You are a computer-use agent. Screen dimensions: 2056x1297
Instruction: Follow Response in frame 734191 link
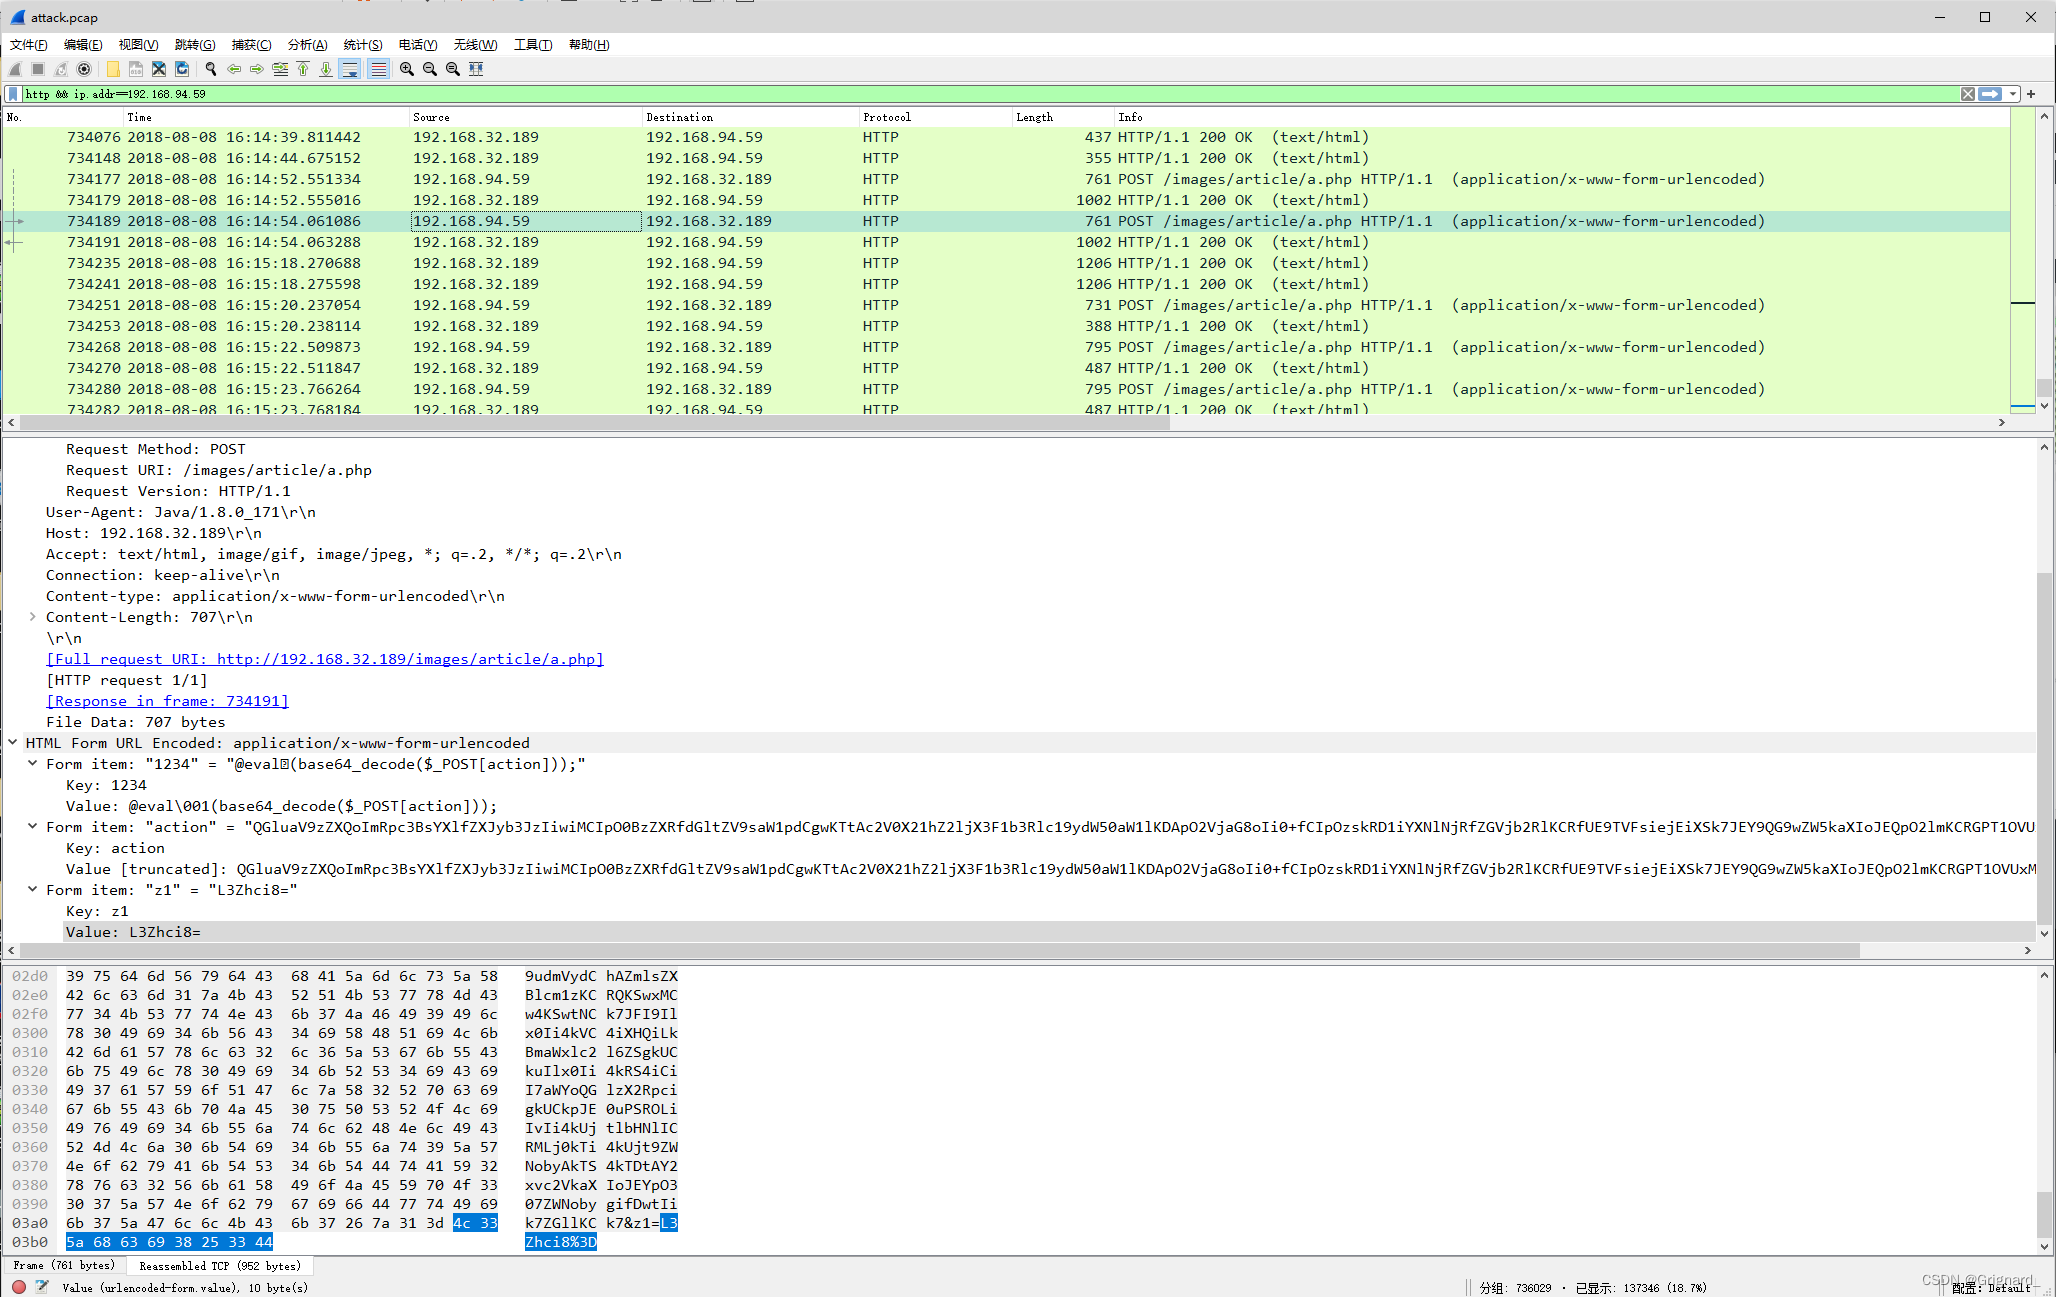[167, 701]
